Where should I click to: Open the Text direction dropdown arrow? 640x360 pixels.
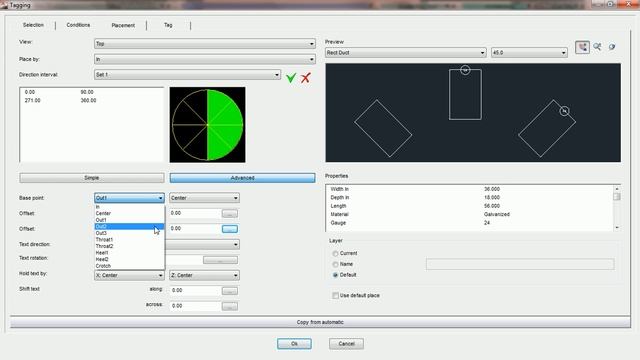(x=236, y=244)
